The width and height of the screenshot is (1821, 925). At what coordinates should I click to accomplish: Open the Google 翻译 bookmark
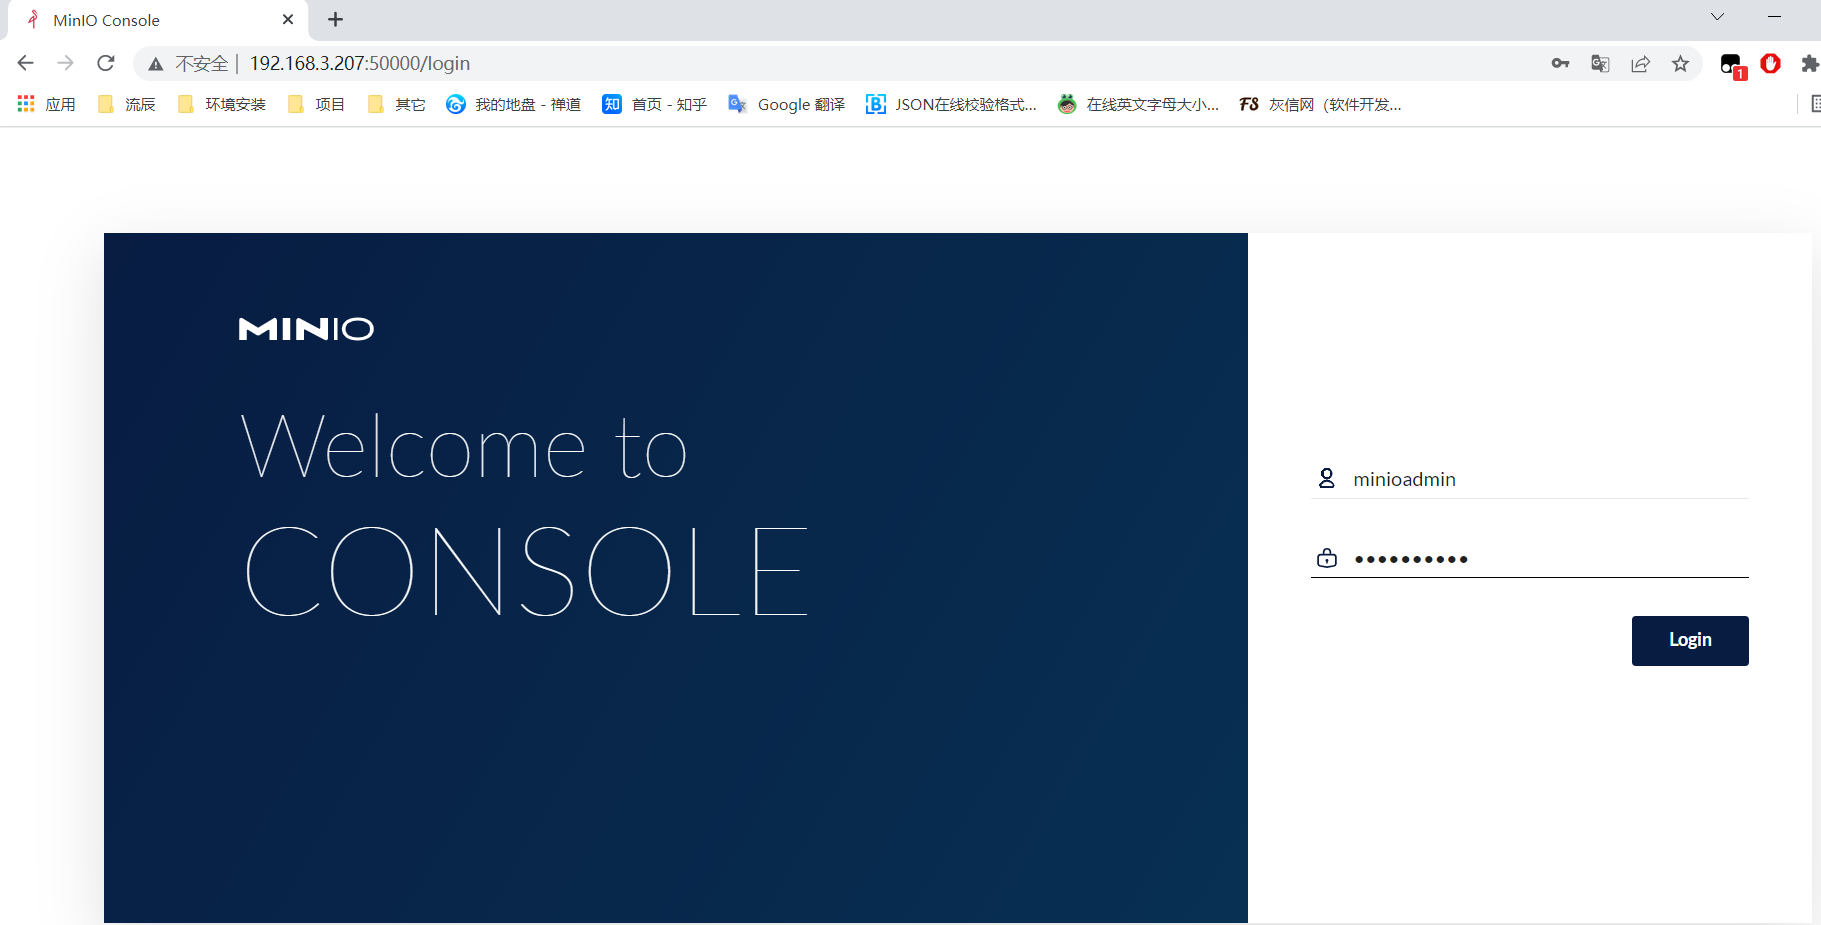787,104
